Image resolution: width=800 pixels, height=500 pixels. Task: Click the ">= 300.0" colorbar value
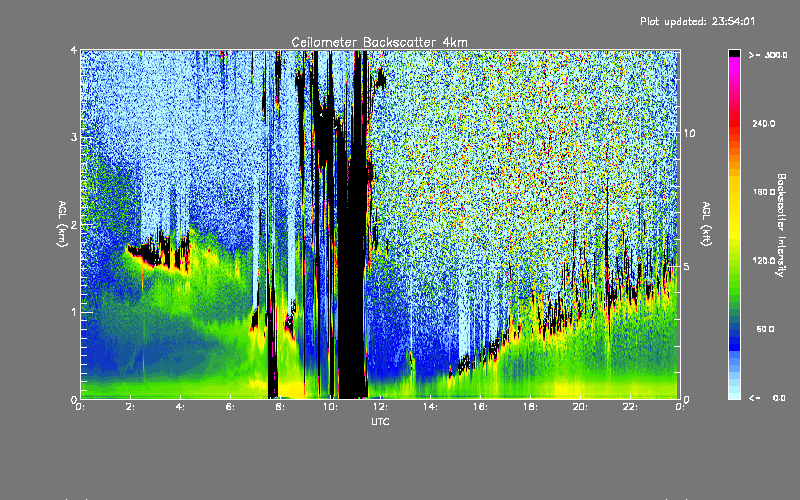coord(768,55)
